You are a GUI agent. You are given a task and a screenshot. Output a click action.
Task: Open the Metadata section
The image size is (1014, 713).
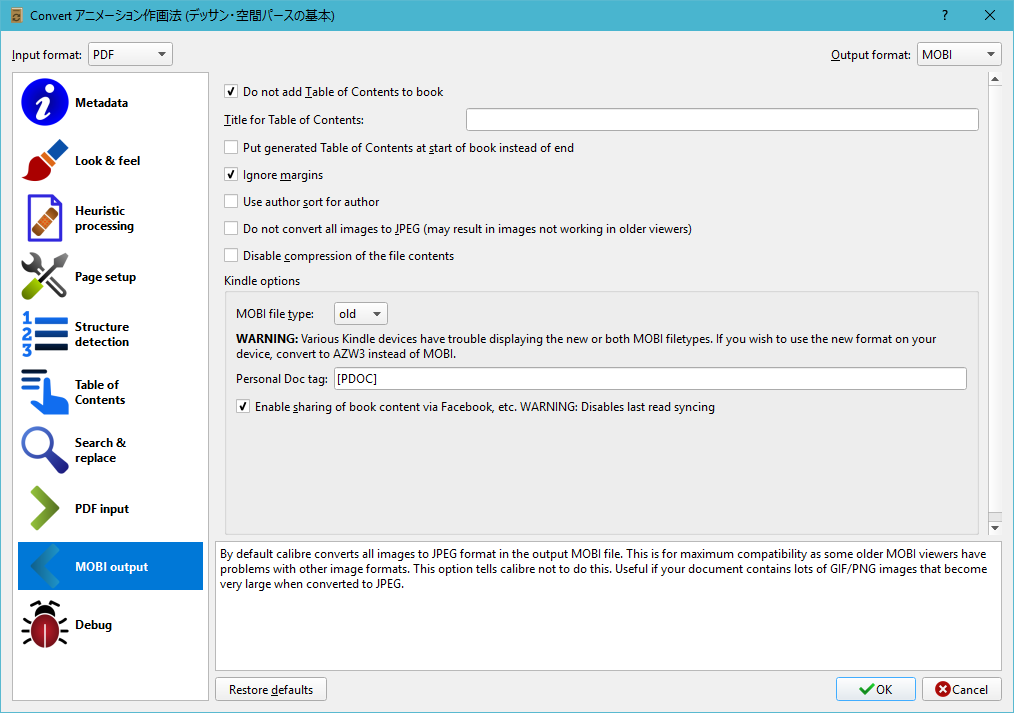pyautogui.click(x=111, y=102)
